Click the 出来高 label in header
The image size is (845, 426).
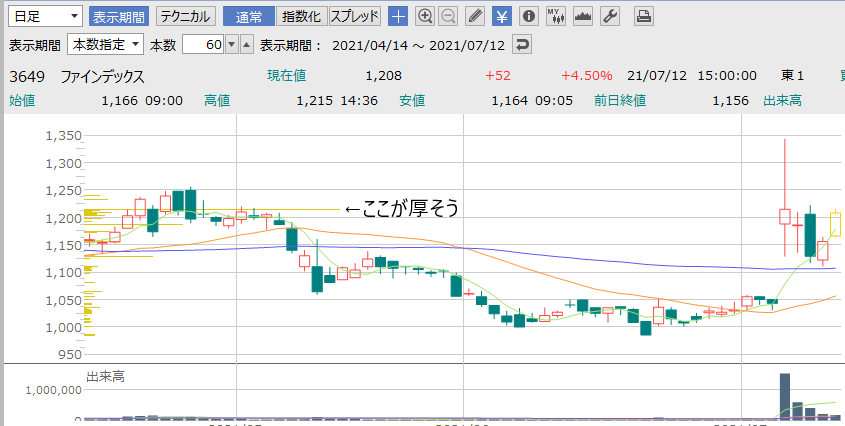coord(782,101)
